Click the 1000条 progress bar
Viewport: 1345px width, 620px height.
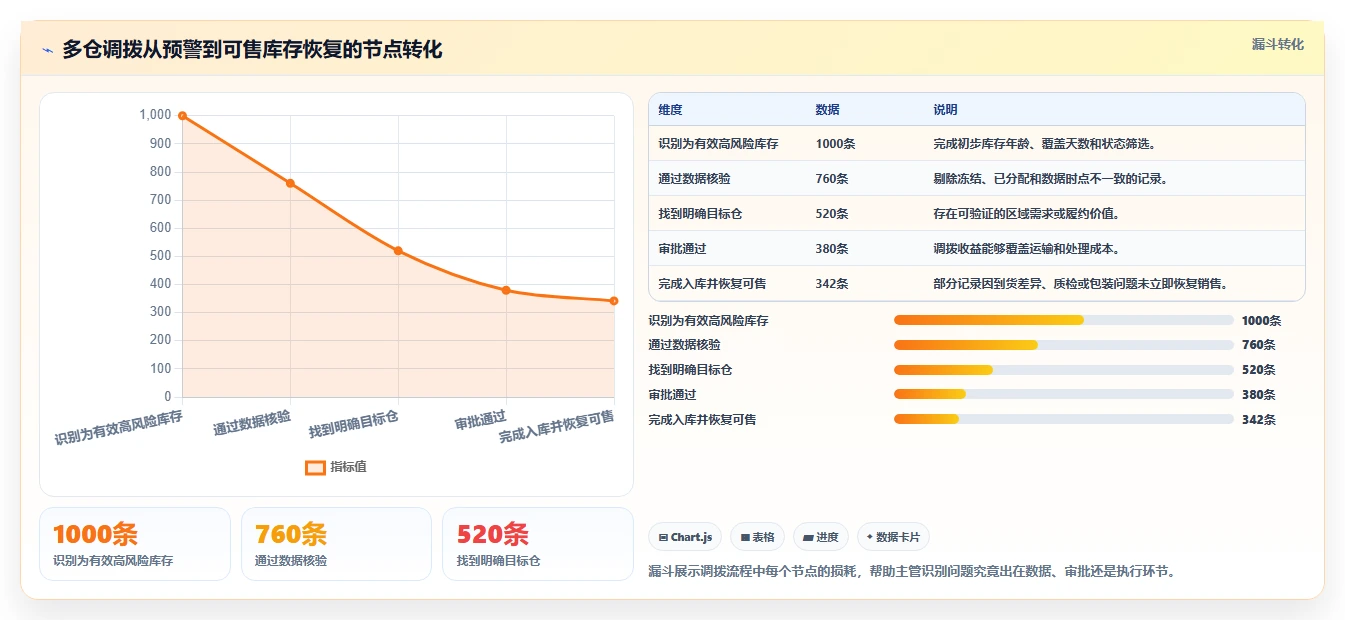(x=1064, y=320)
